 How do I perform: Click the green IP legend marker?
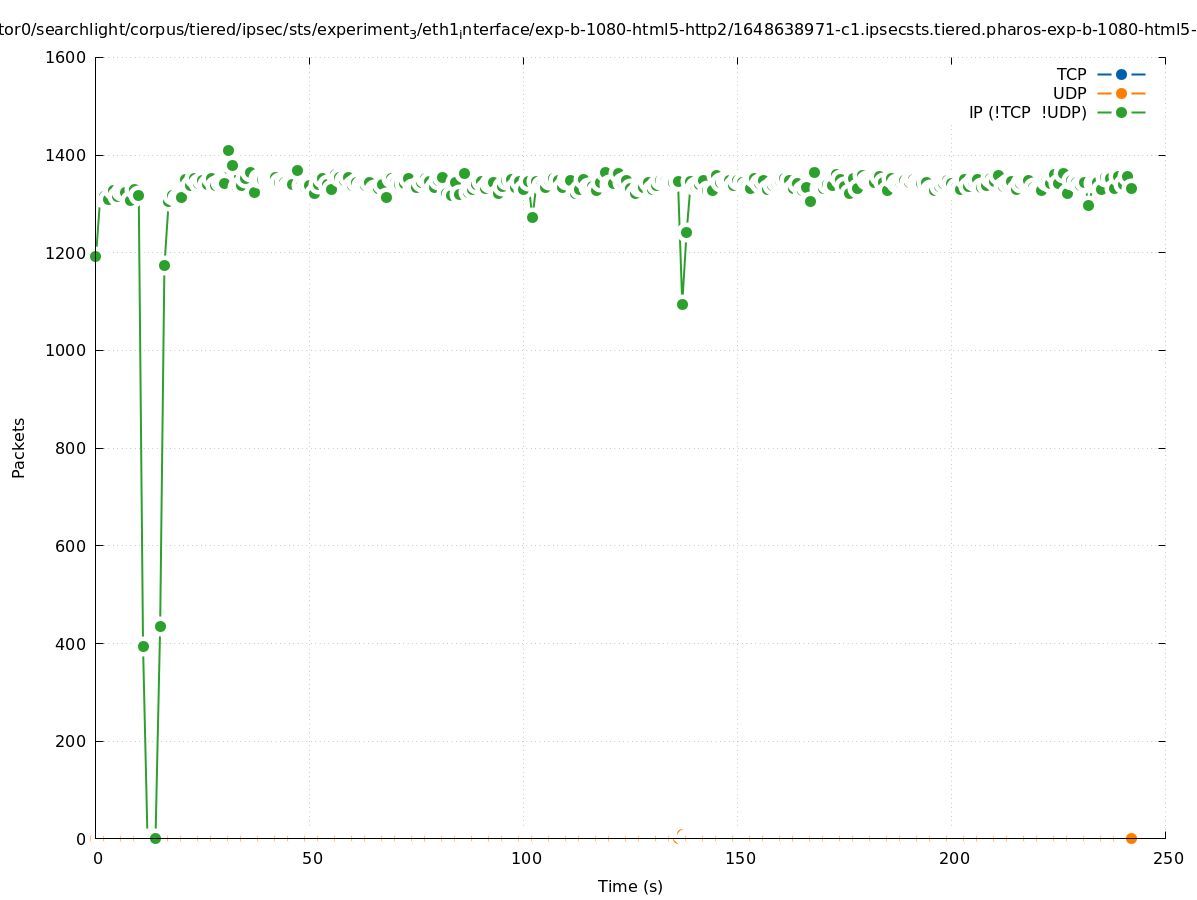(1121, 112)
